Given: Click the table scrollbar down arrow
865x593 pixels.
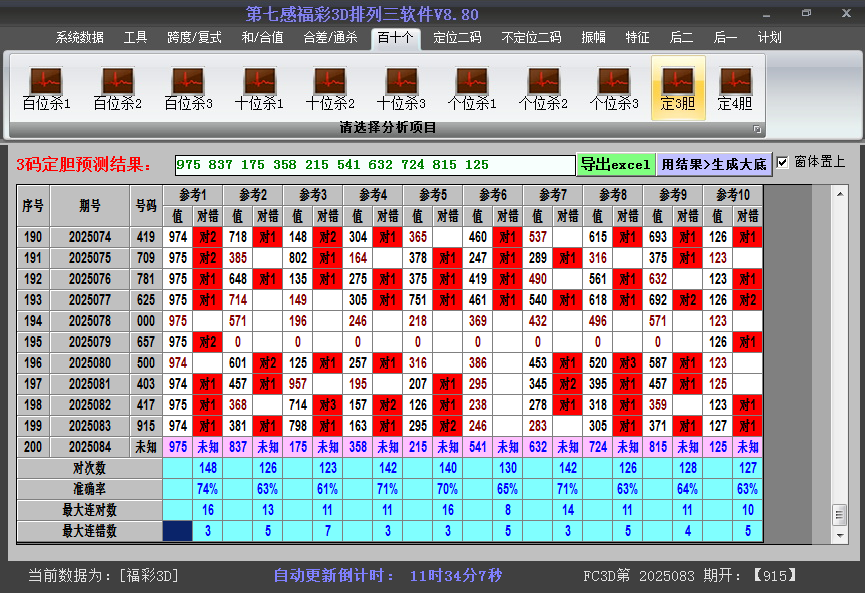Looking at the screenshot, I should click(840, 535).
